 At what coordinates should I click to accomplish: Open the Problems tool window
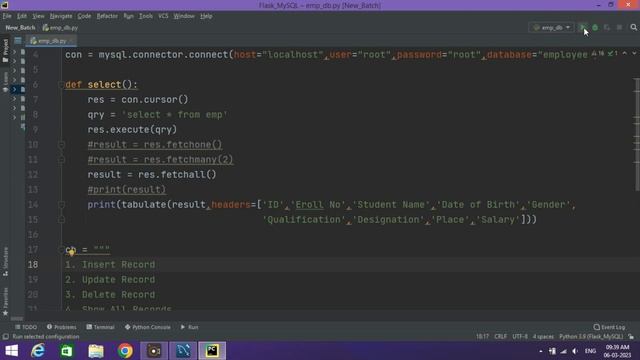coord(62,327)
